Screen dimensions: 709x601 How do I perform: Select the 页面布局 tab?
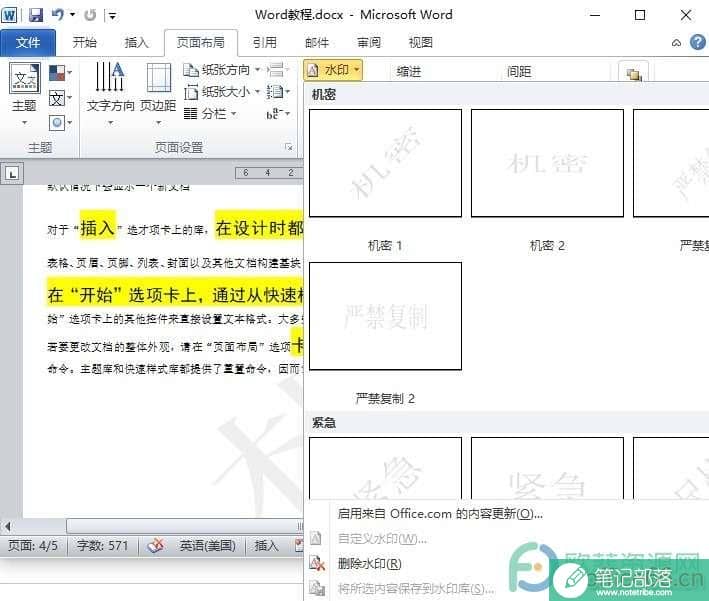(x=200, y=43)
